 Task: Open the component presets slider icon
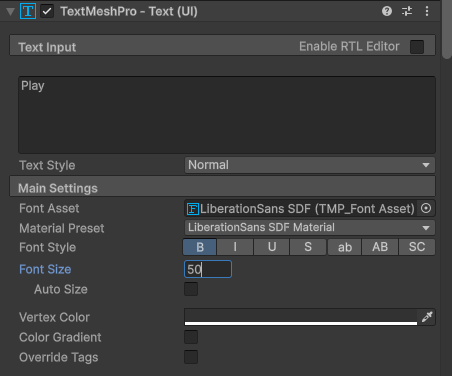coord(407,11)
